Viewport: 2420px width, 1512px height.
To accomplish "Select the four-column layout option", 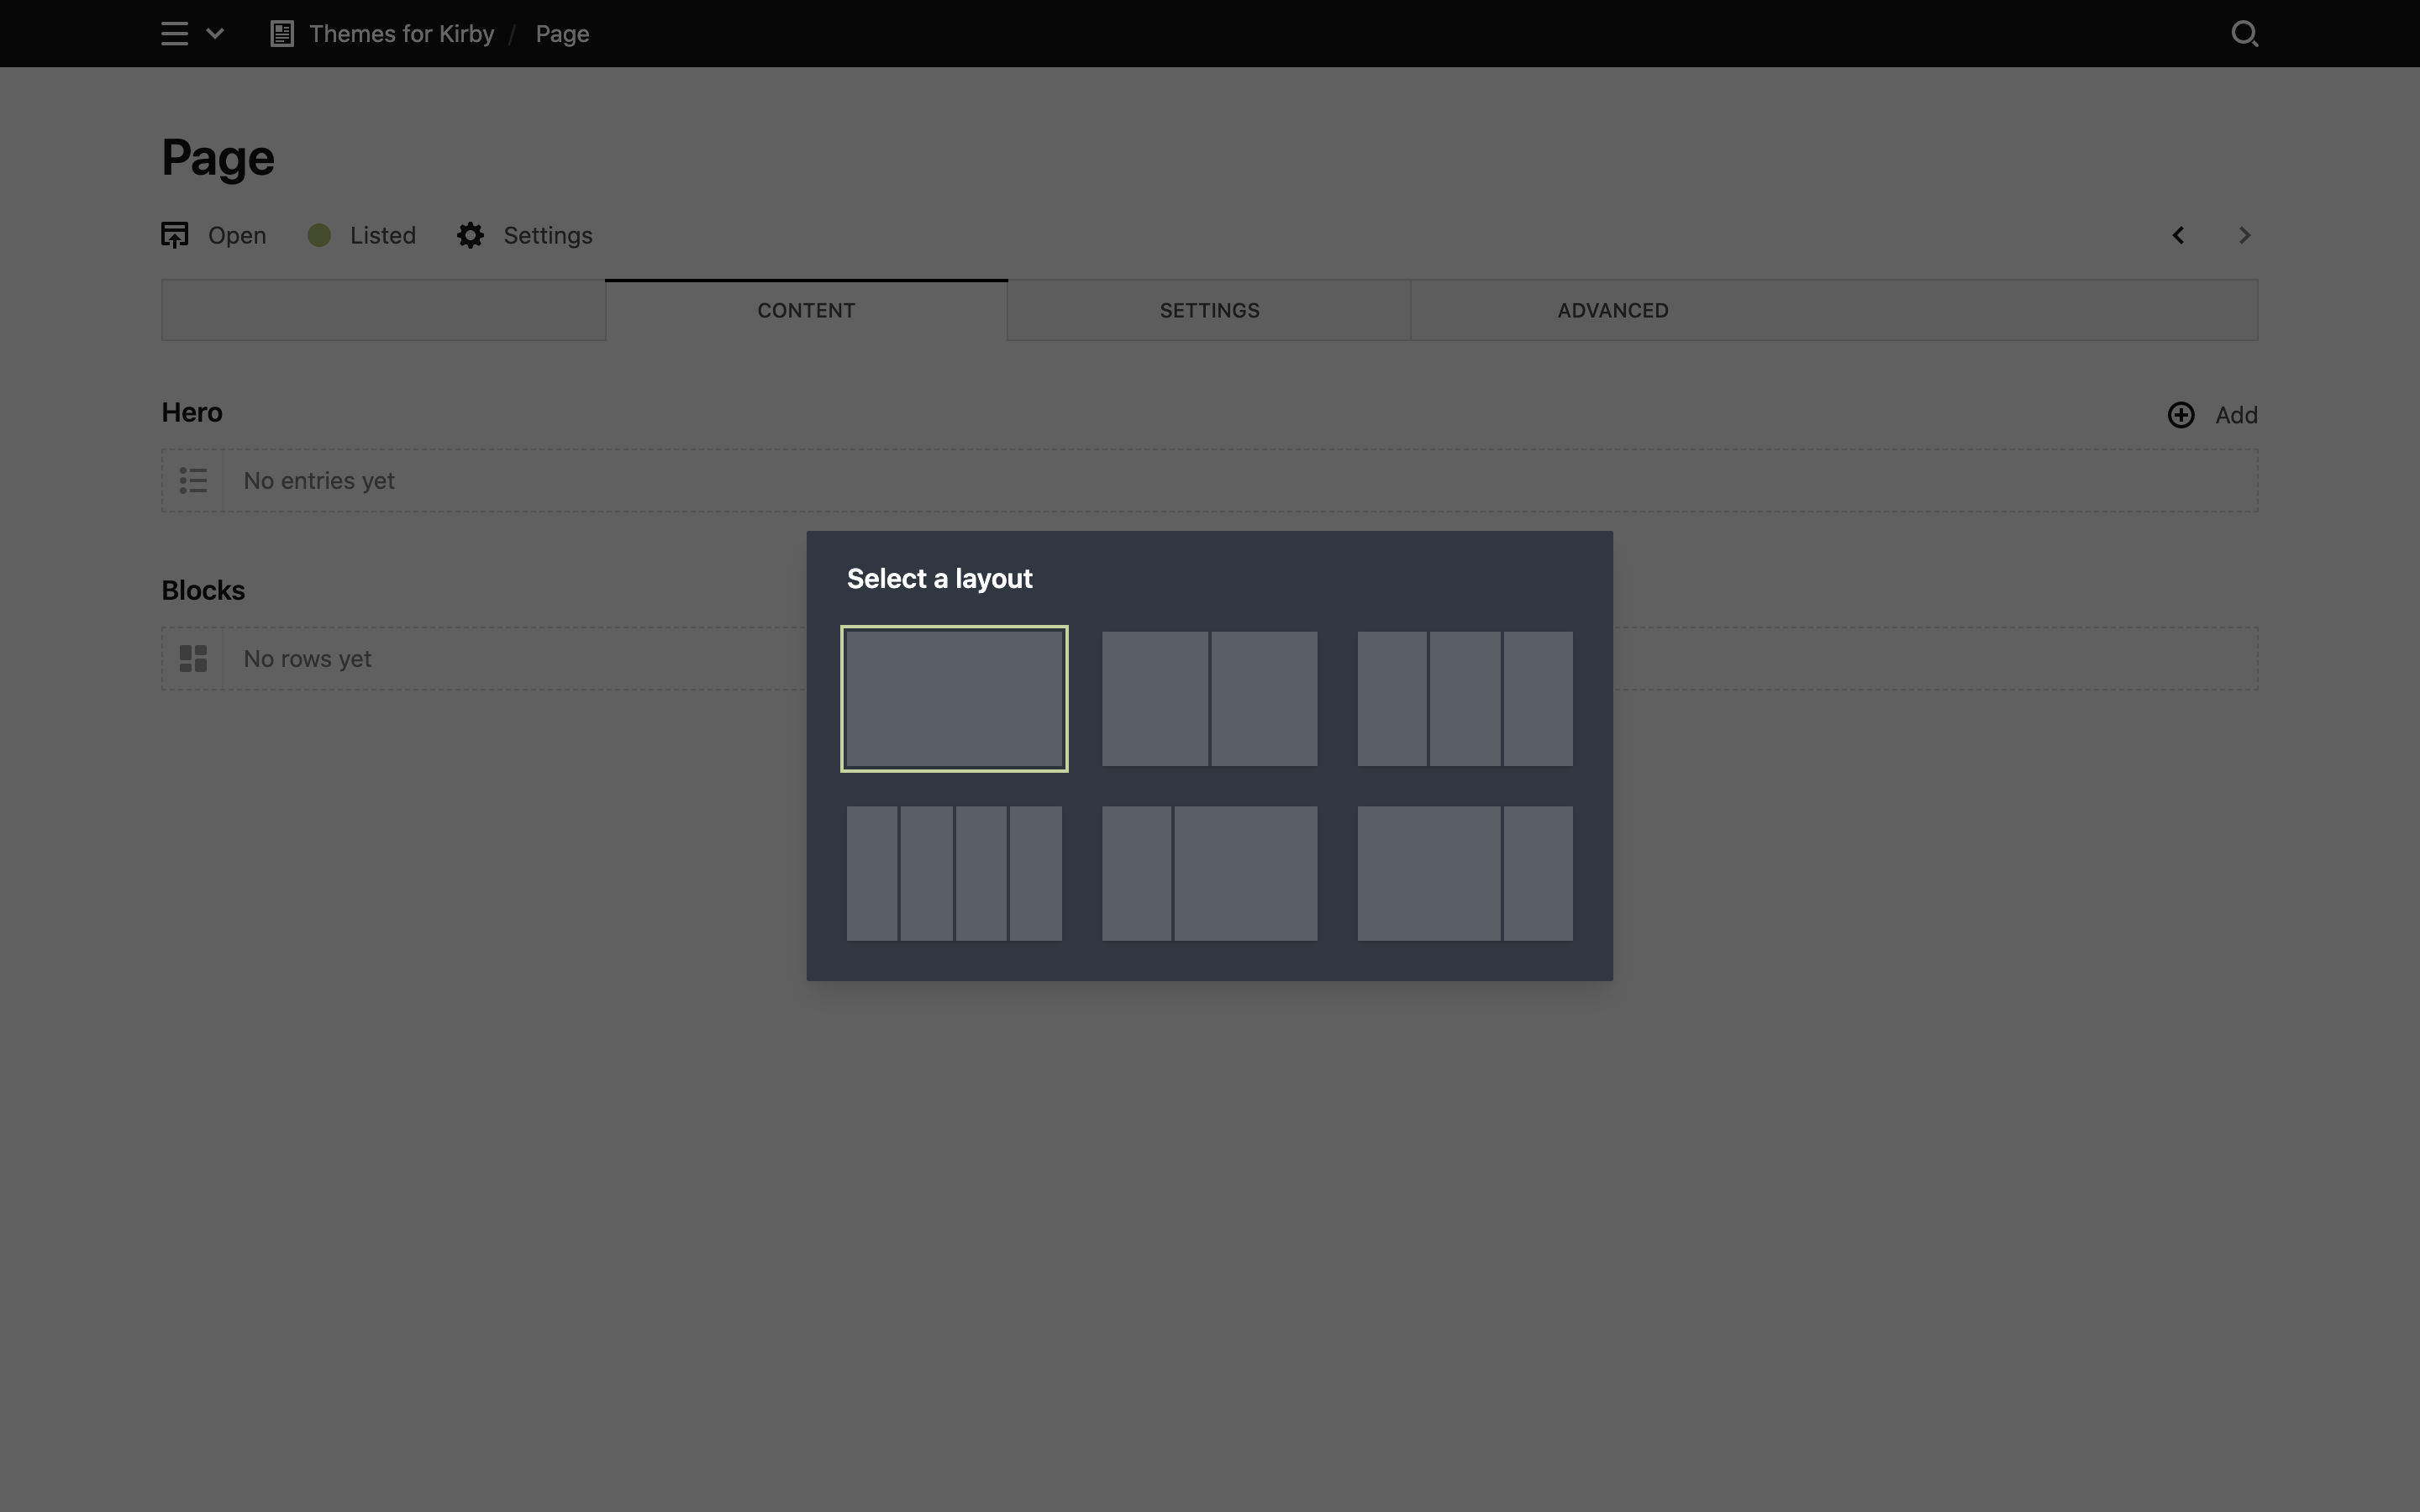I will (x=954, y=872).
